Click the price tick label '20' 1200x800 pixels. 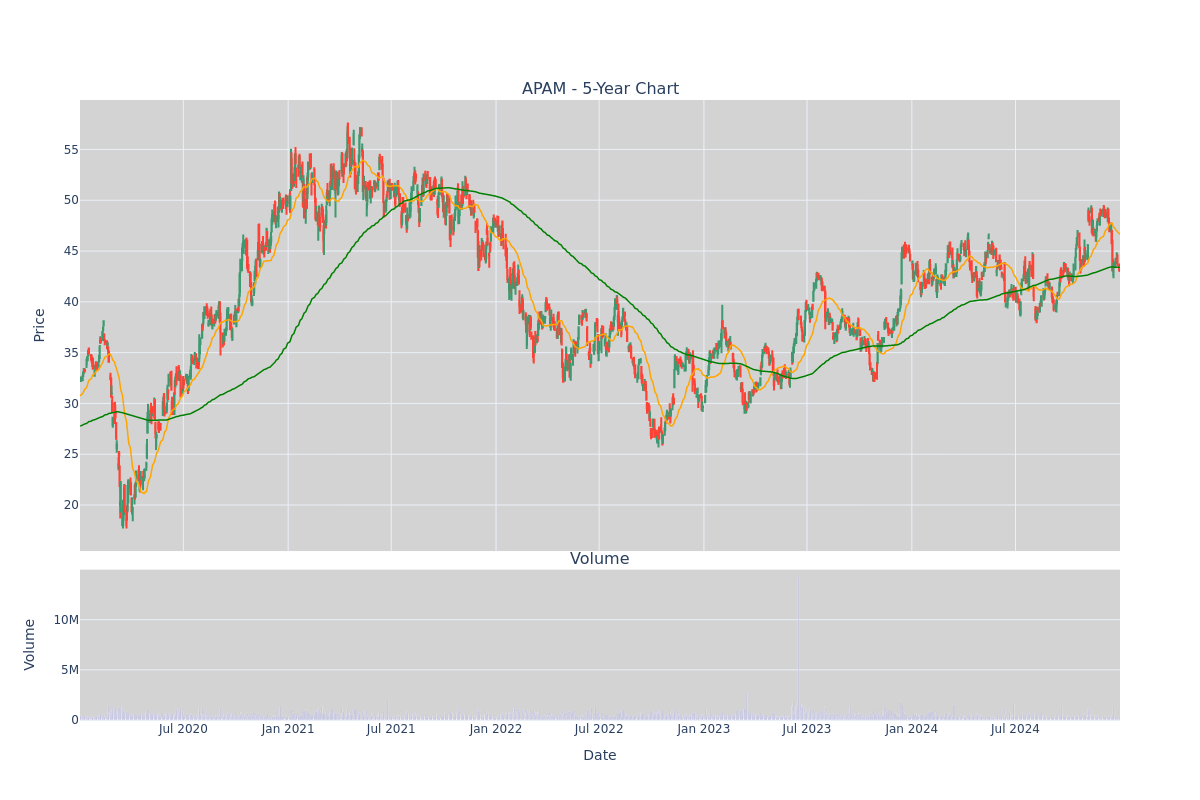point(71,505)
